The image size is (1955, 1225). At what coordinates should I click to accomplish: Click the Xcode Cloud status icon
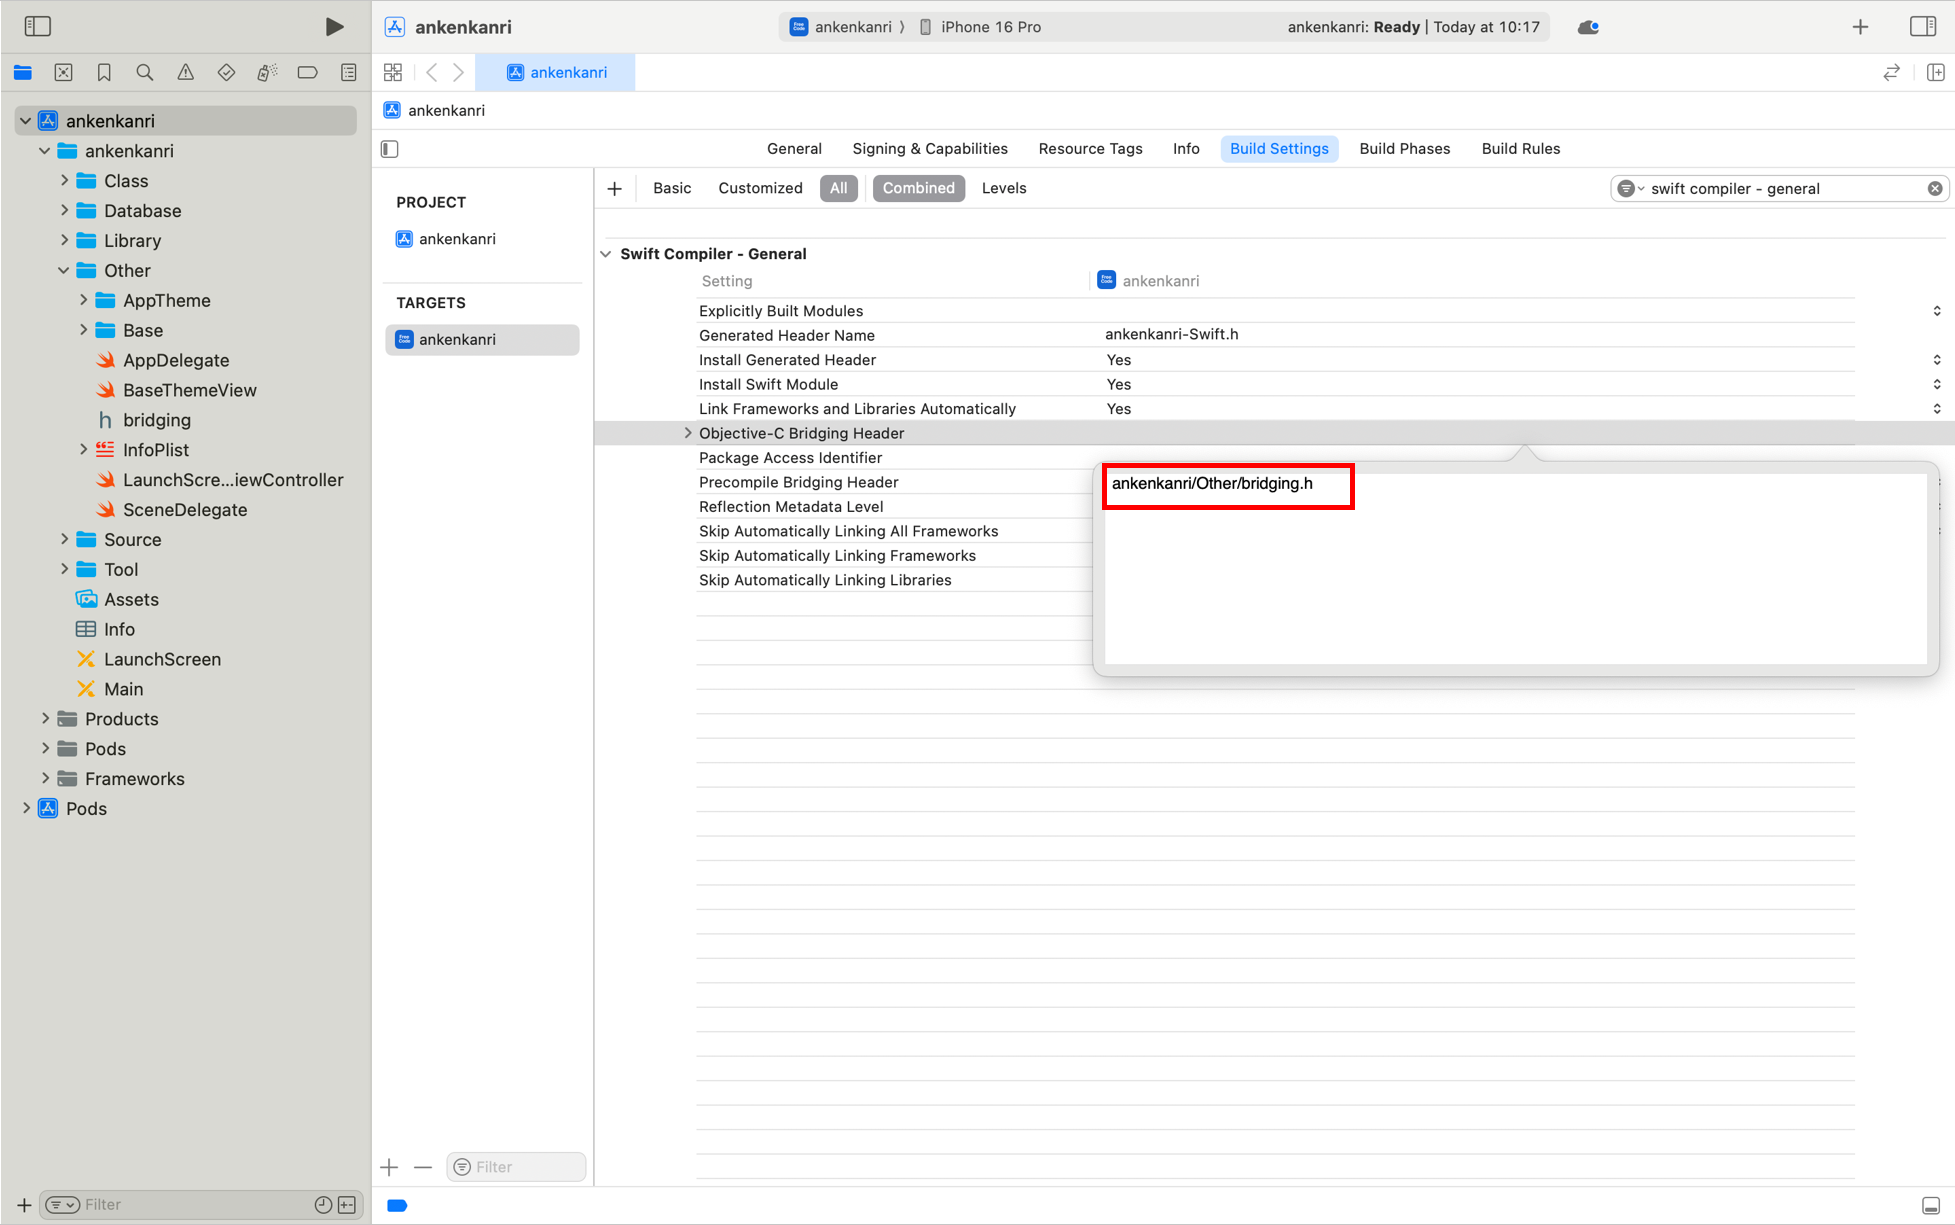pyautogui.click(x=1588, y=27)
